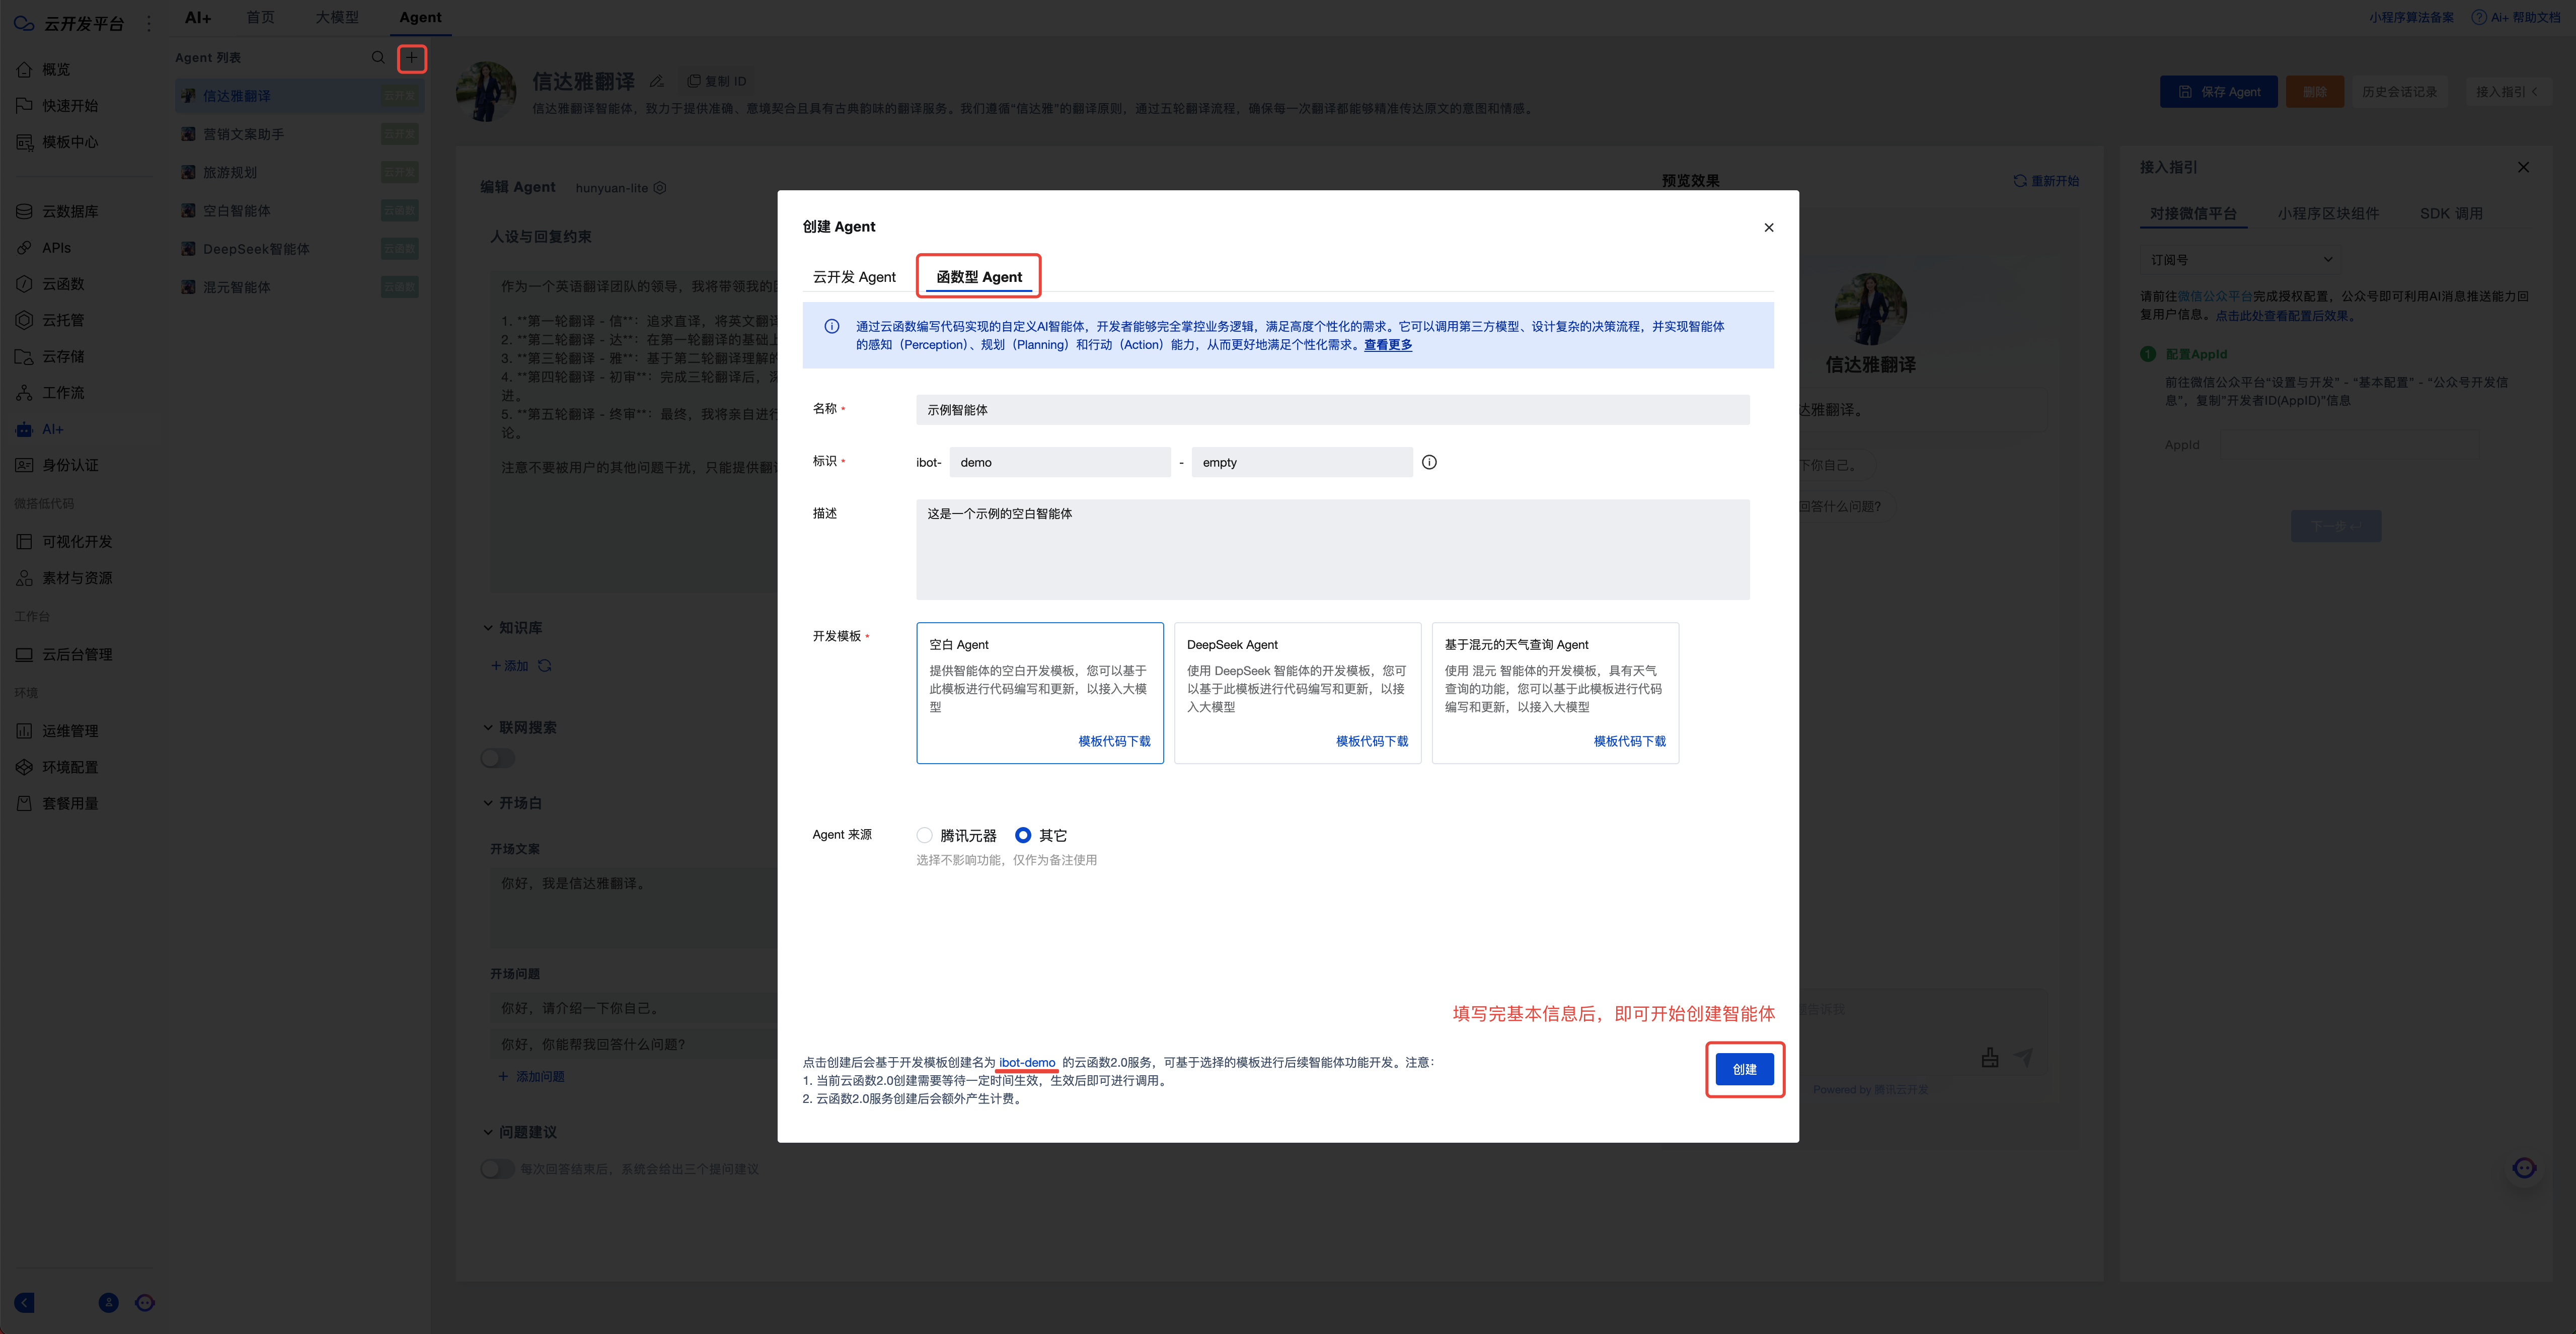
Task: Switch to 函数型 Agent tab
Action: 979,277
